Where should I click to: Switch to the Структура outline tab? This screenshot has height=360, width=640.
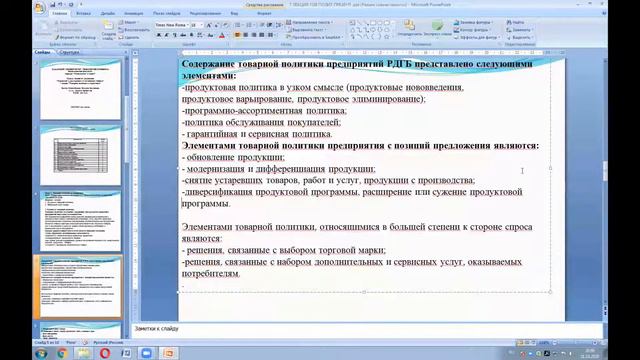click(69, 52)
